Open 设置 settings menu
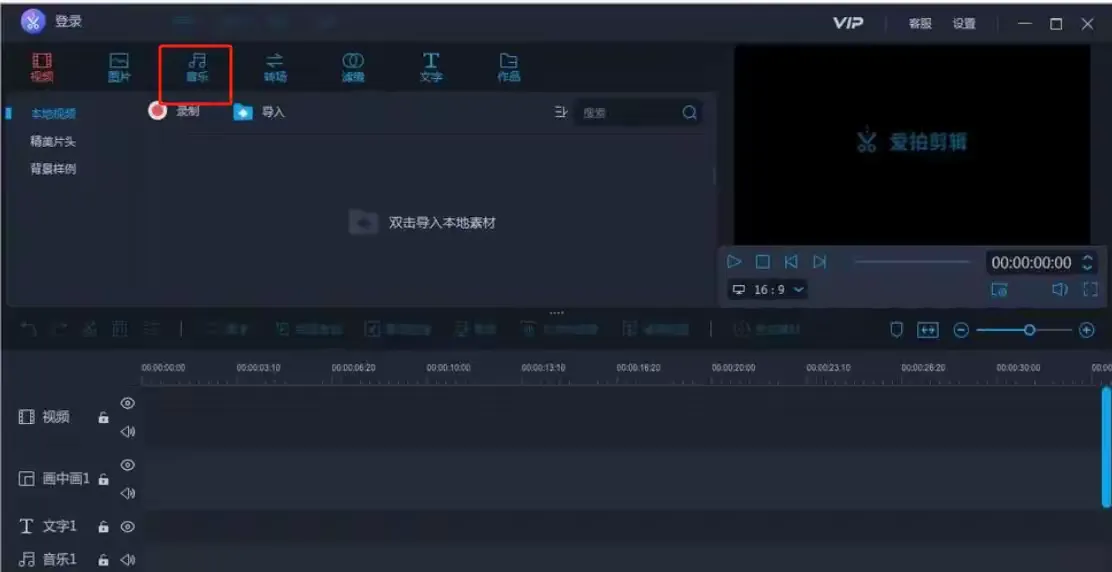 tap(964, 23)
